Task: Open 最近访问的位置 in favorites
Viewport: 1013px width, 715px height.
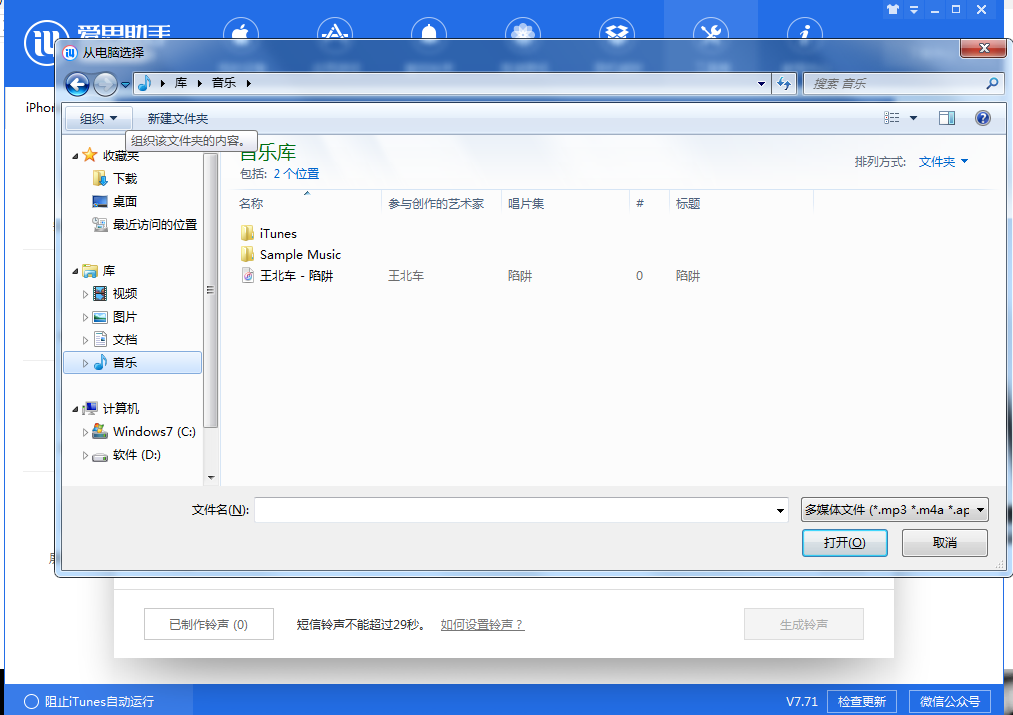Action: (x=154, y=225)
